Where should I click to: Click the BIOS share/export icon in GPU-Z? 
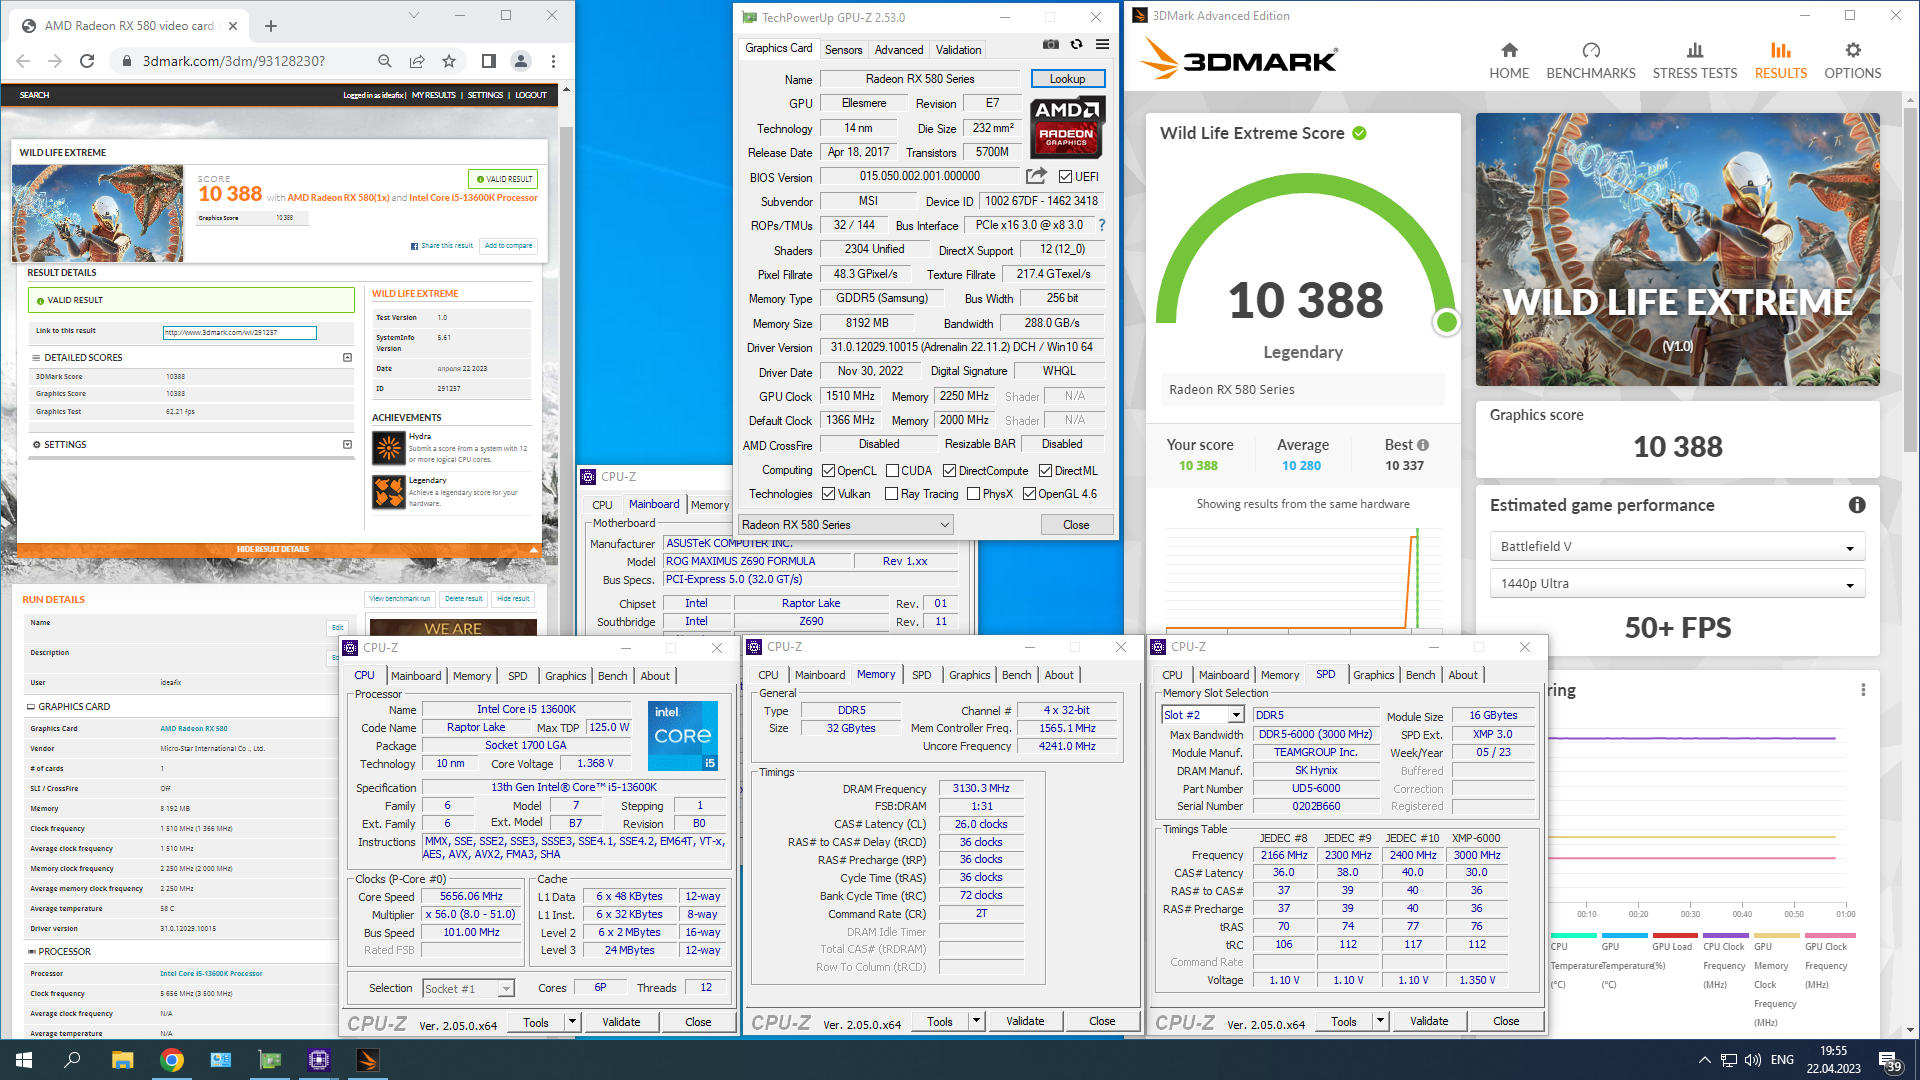1036,176
